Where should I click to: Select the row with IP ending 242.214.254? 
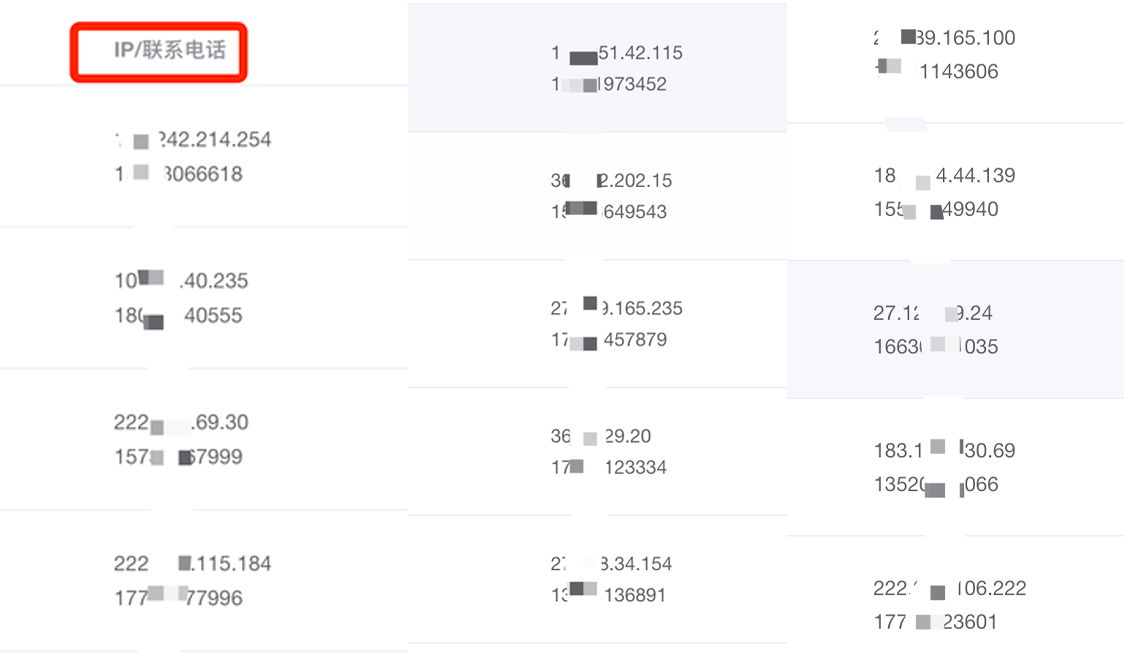(204, 156)
